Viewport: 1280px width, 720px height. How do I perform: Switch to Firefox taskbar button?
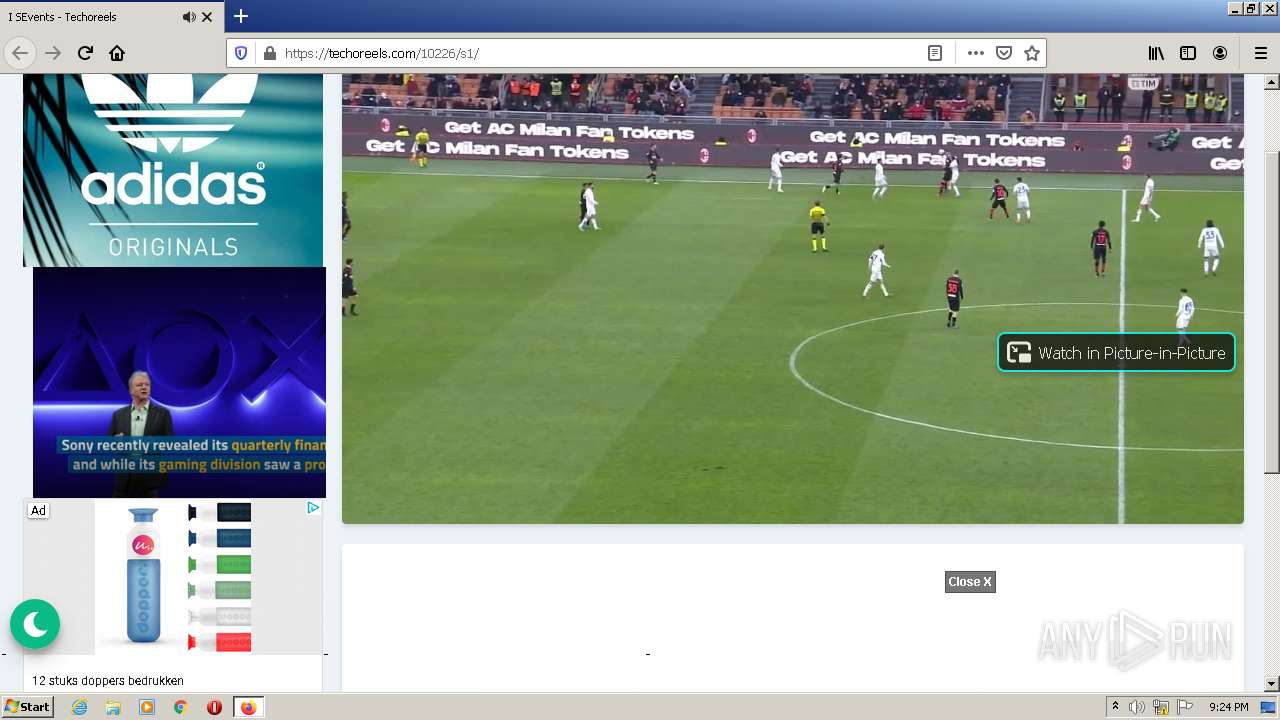pyautogui.click(x=248, y=707)
